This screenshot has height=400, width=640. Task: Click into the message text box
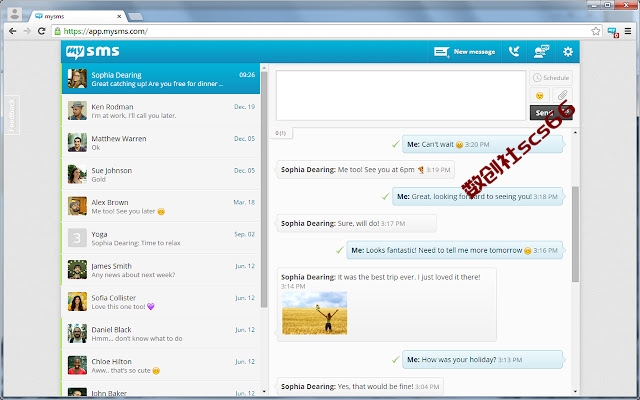(x=401, y=96)
